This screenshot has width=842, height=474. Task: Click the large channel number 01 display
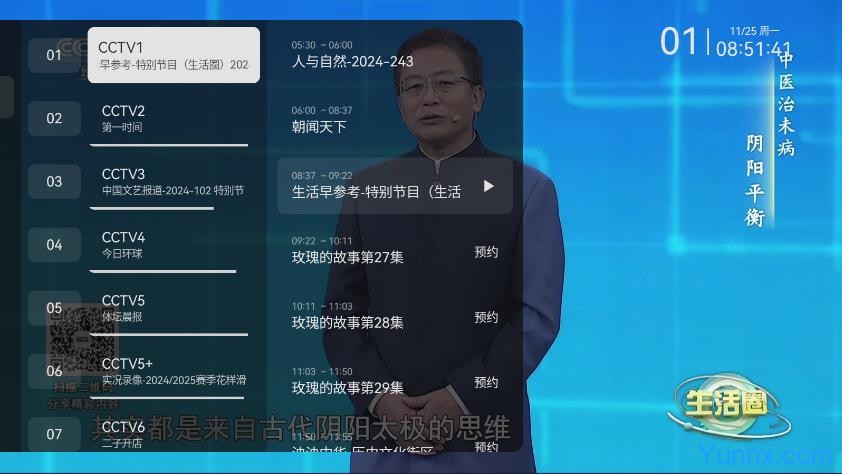pyautogui.click(x=679, y=41)
